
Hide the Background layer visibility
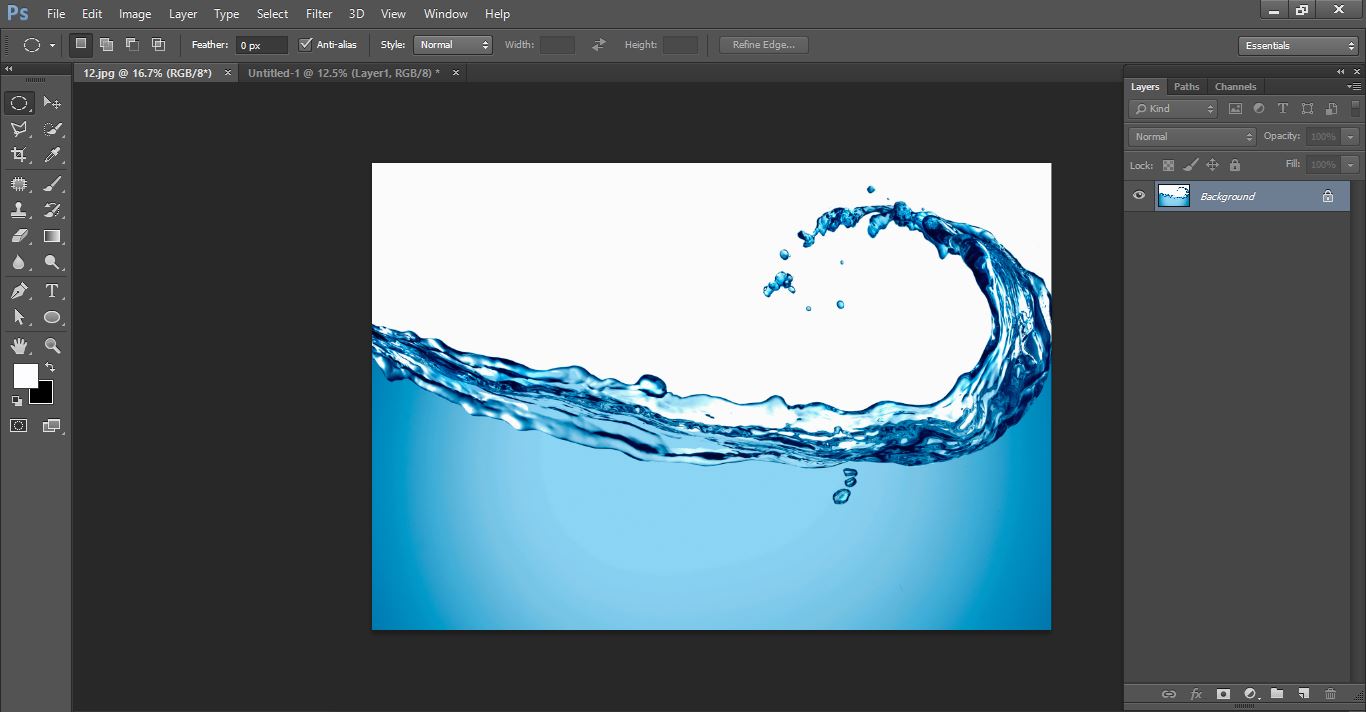tap(1139, 195)
